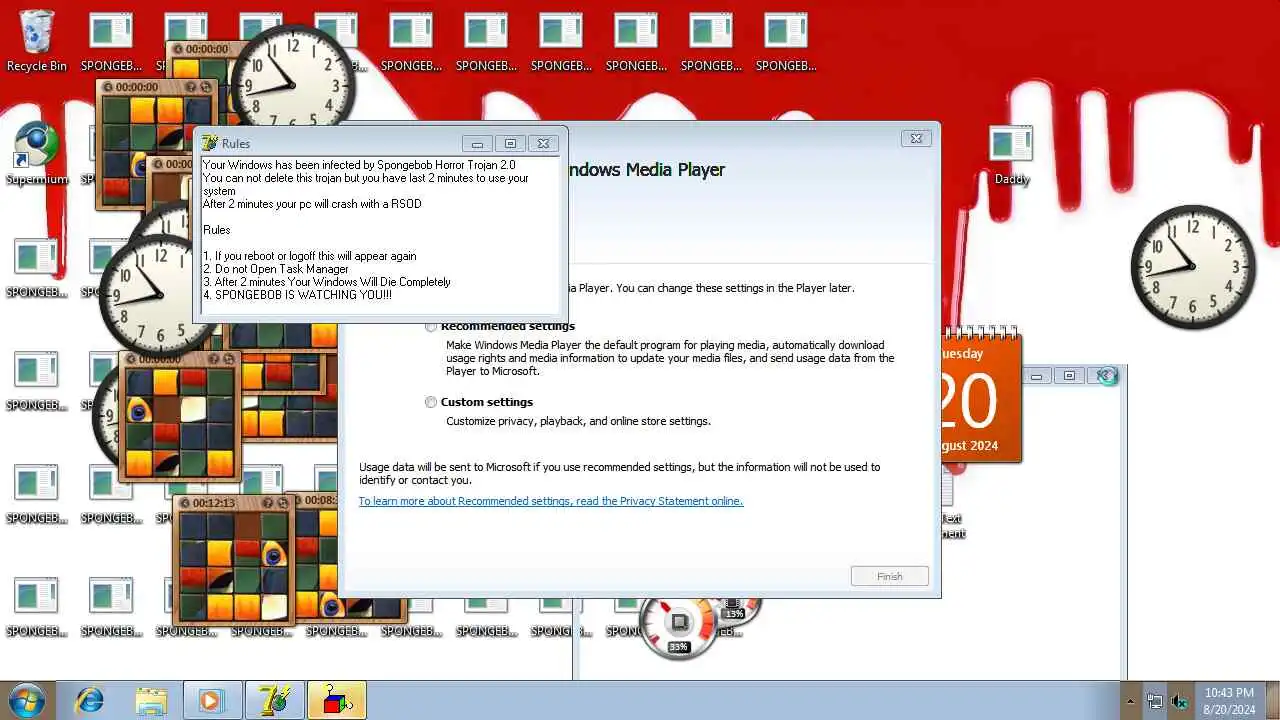Viewport: 1280px width, 720px height.
Task: Click the colored blocks app on the taskbar
Action: pos(337,700)
